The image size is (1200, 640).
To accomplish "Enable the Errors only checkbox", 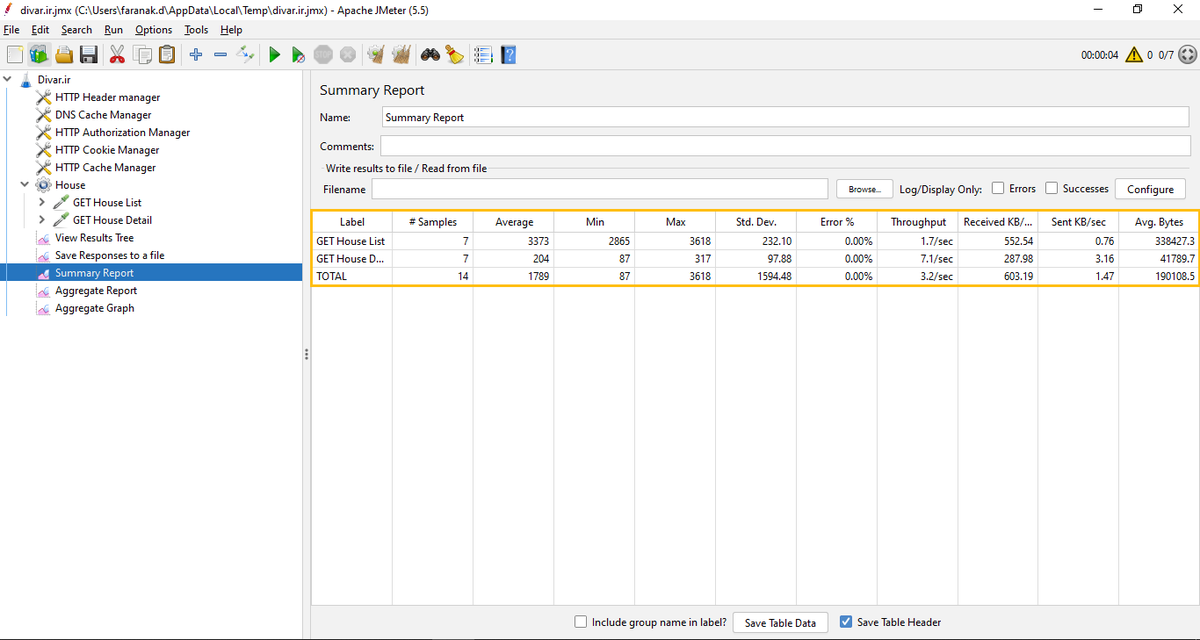I will coord(997,189).
